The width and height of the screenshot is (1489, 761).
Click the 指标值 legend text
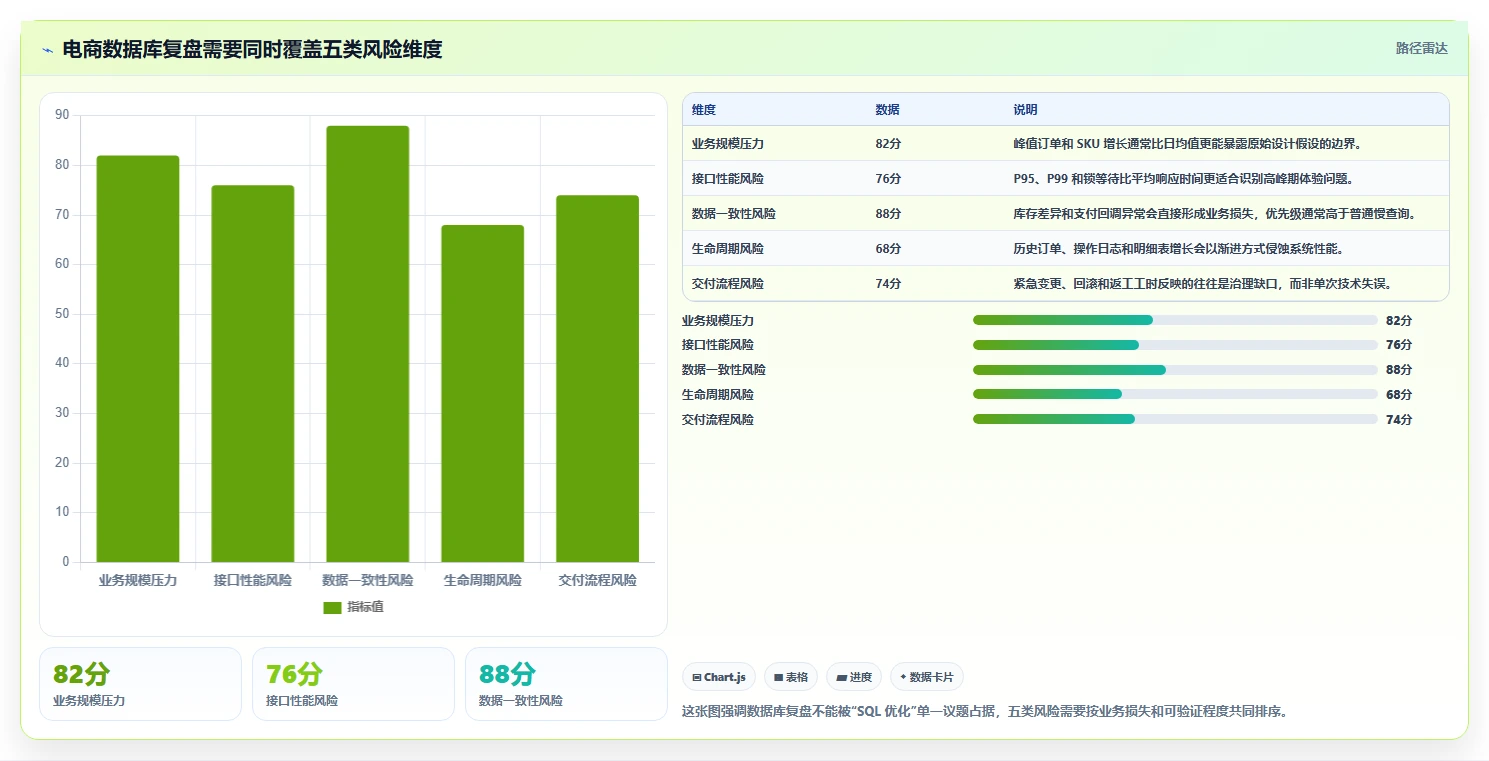coord(365,608)
